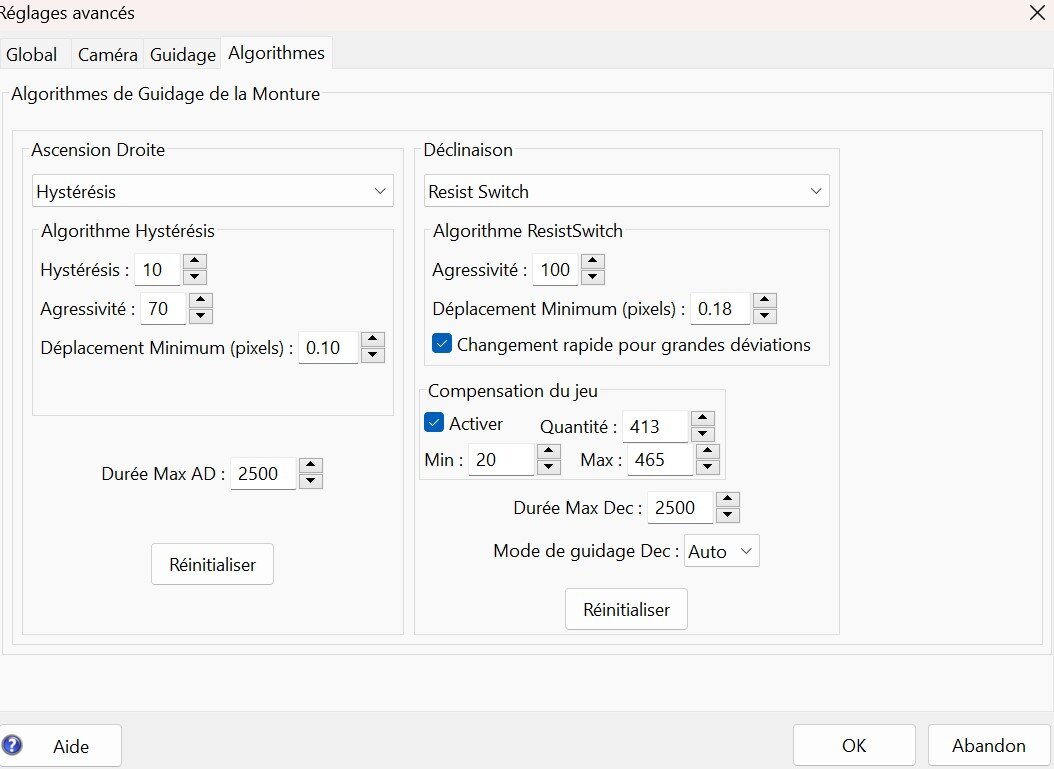
Task: Increase Durée Max Dec with up arrow
Action: click(728, 500)
